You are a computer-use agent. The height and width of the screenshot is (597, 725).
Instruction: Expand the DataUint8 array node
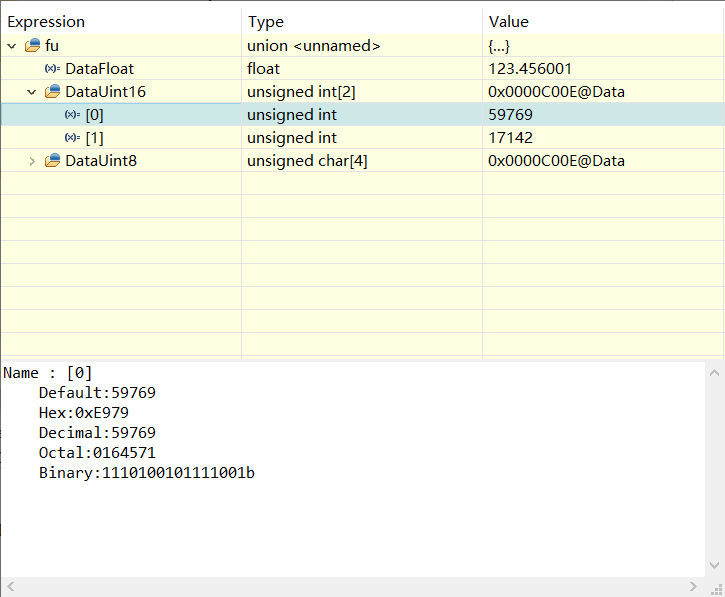click(x=31, y=161)
